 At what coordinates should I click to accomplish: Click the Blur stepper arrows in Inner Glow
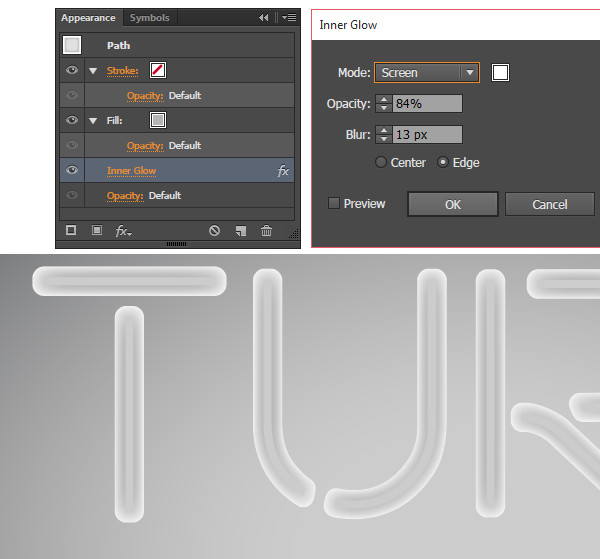[x=384, y=134]
